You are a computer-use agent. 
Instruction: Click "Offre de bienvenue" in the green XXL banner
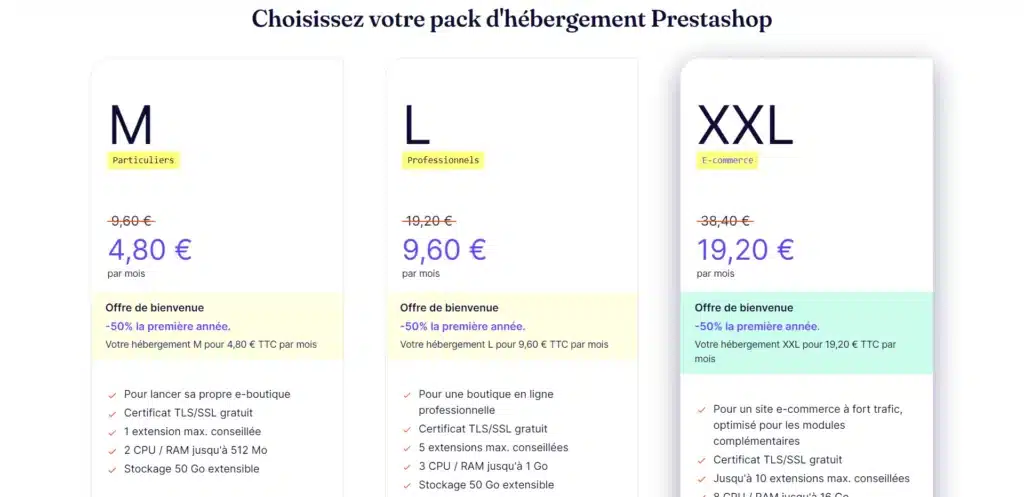pyautogui.click(x=744, y=308)
